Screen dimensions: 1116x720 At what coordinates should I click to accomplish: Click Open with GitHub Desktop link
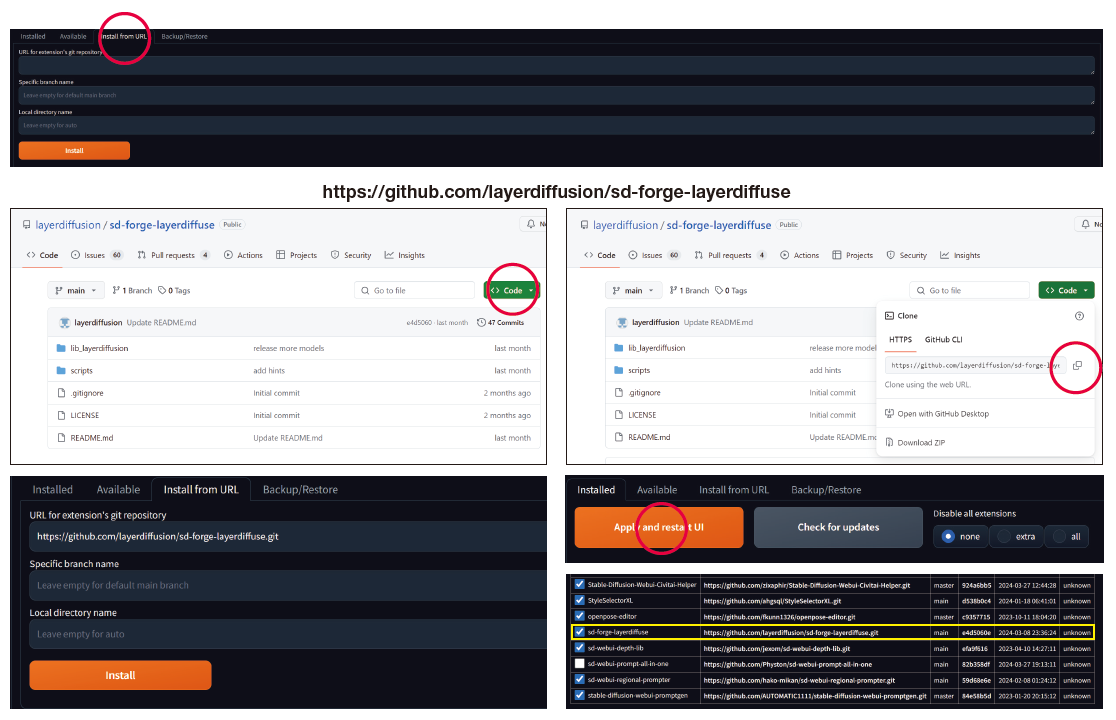coord(943,413)
